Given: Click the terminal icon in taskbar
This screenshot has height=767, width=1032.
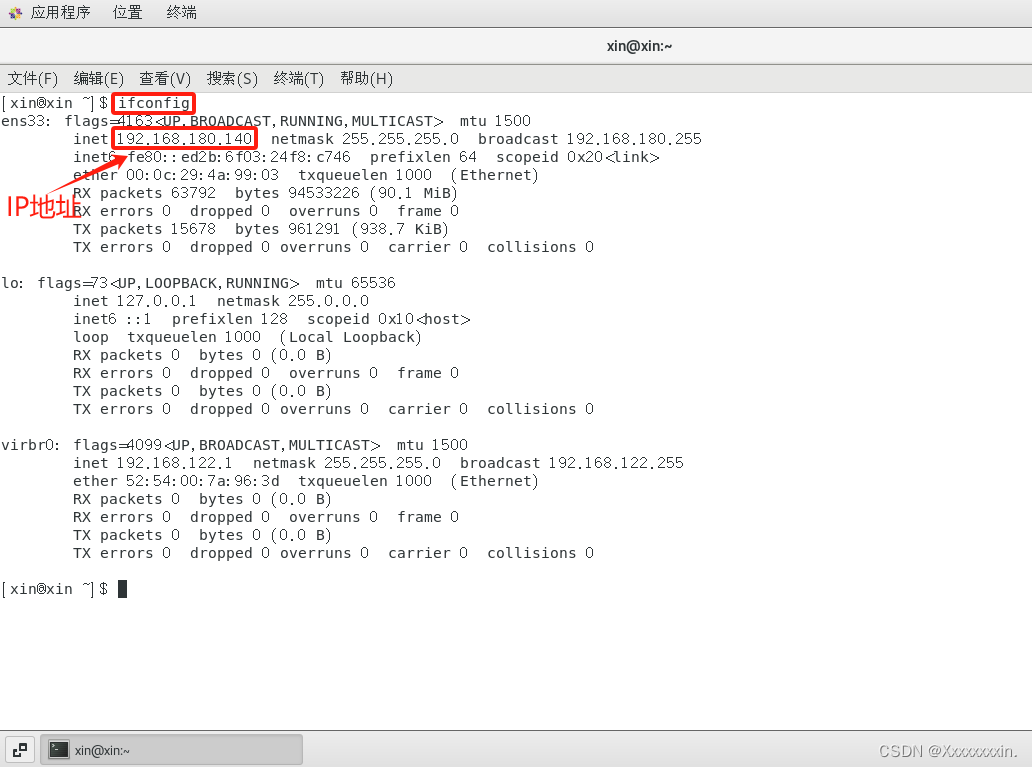Looking at the screenshot, I should tap(59, 750).
